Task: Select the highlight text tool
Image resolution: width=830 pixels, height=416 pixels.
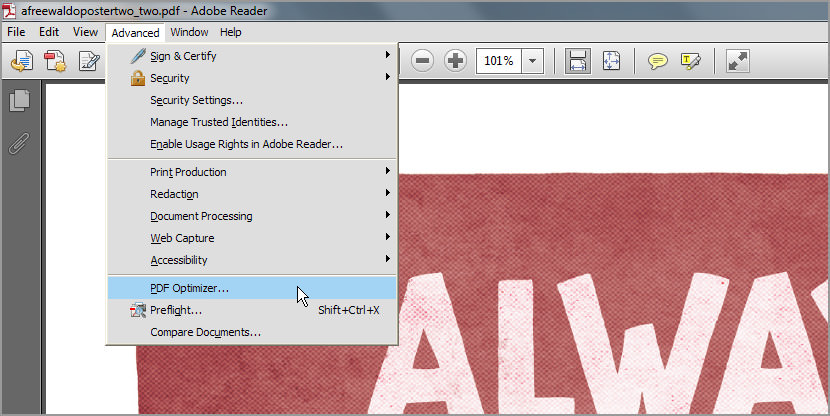Action: 691,61
